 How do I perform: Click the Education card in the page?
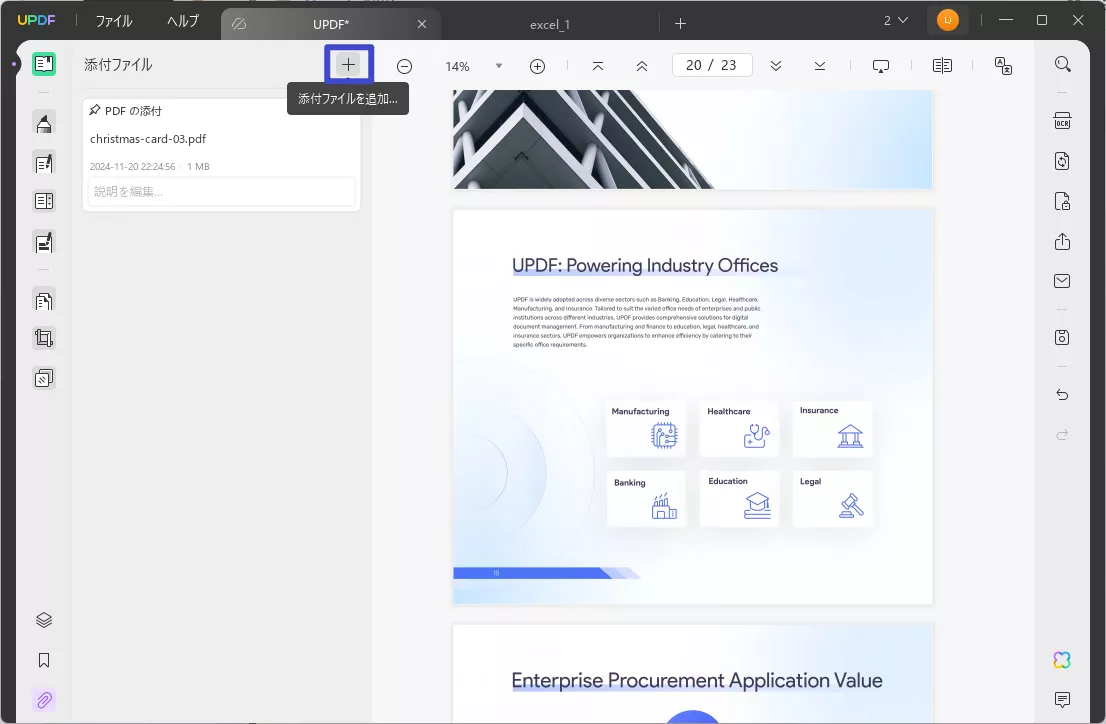click(x=739, y=499)
